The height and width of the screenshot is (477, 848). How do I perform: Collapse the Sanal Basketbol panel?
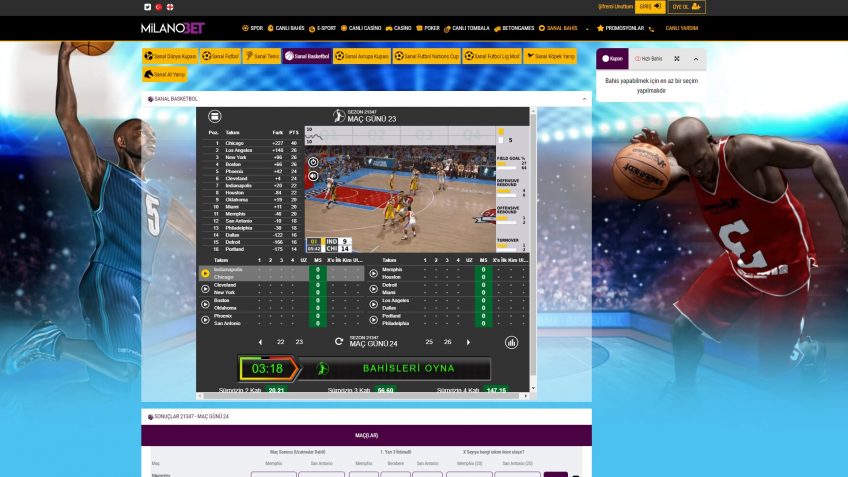coord(584,99)
